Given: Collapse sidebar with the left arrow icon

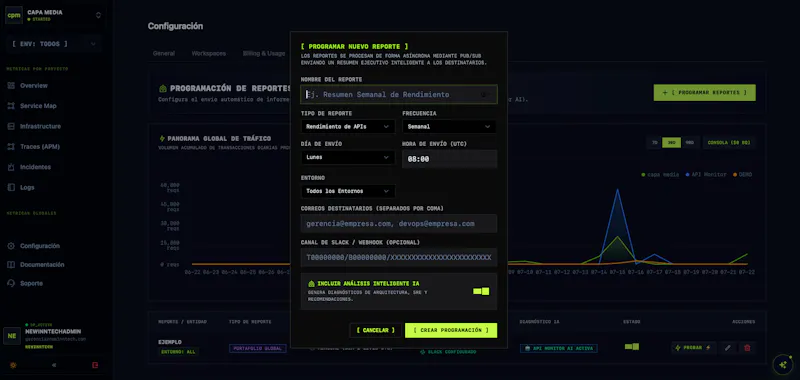Looking at the screenshot, I should pos(54,365).
